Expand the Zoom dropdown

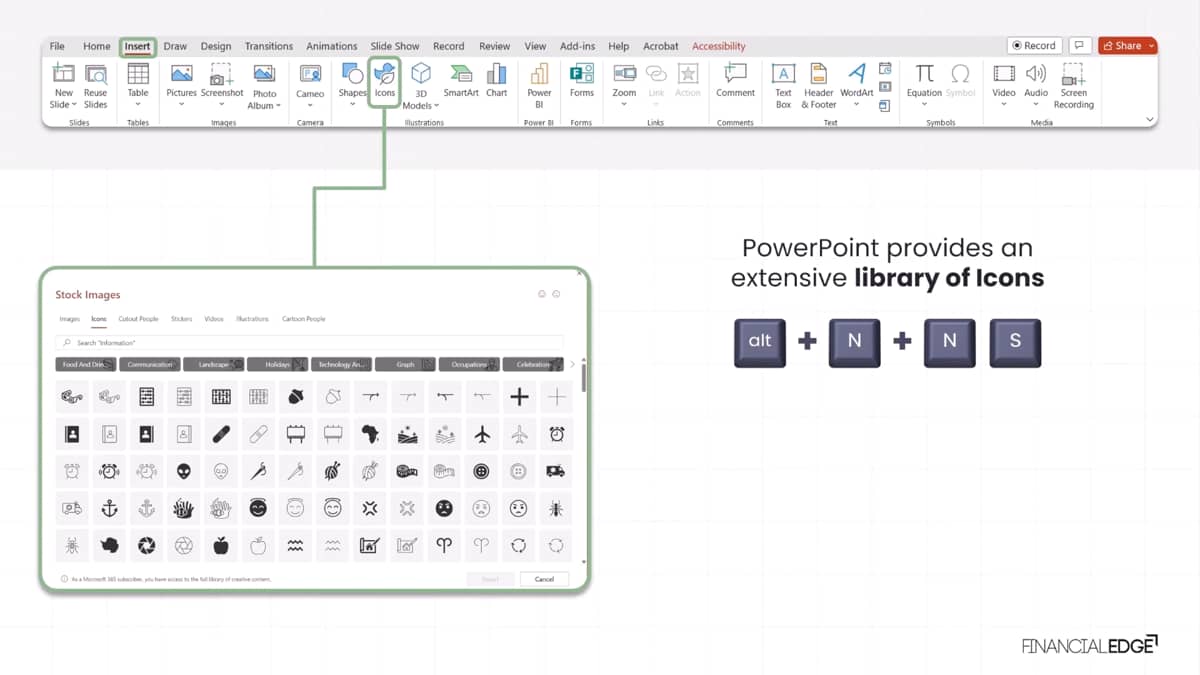(x=624, y=104)
